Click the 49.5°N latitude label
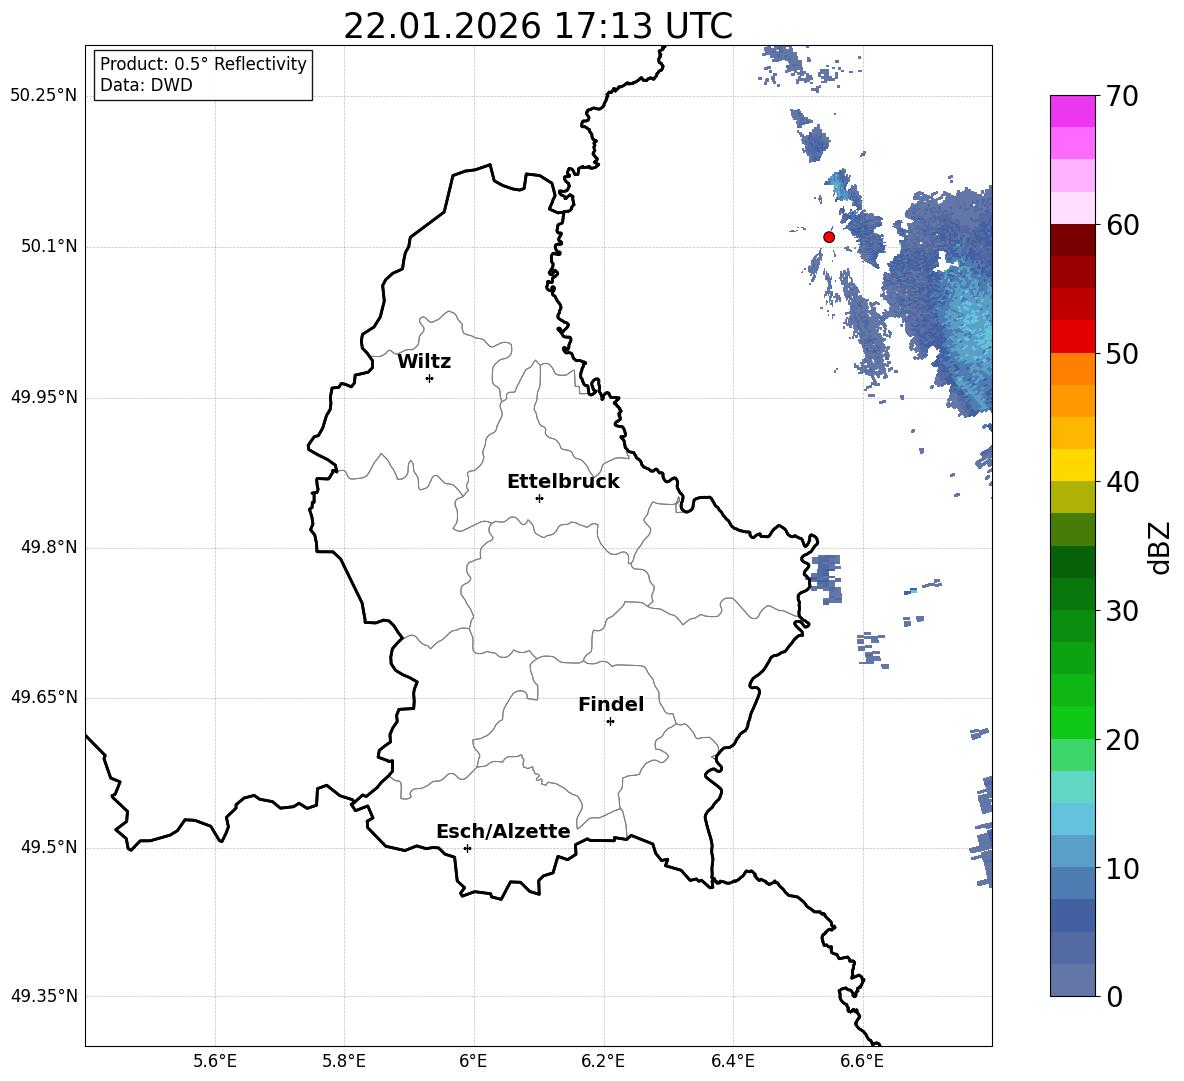The image size is (1184, 1081). click(x=49, y=847)
